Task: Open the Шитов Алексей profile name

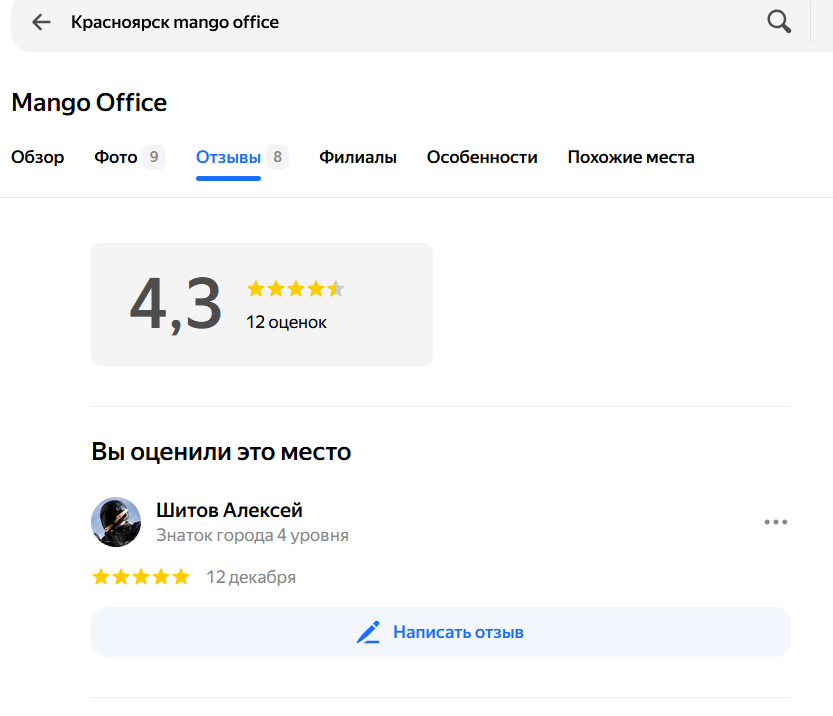Action: (229, 510)
